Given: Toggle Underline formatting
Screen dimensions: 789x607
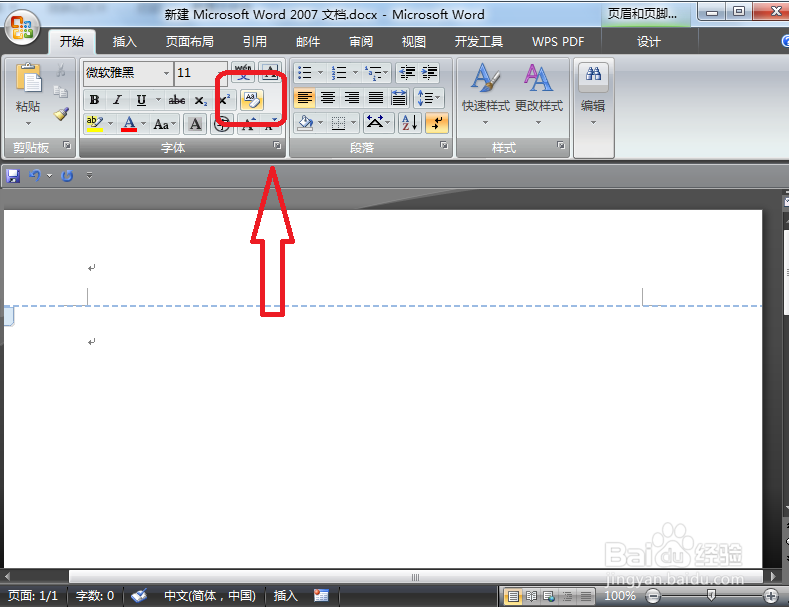Looking at the screenshot, I should click(141, 100).
